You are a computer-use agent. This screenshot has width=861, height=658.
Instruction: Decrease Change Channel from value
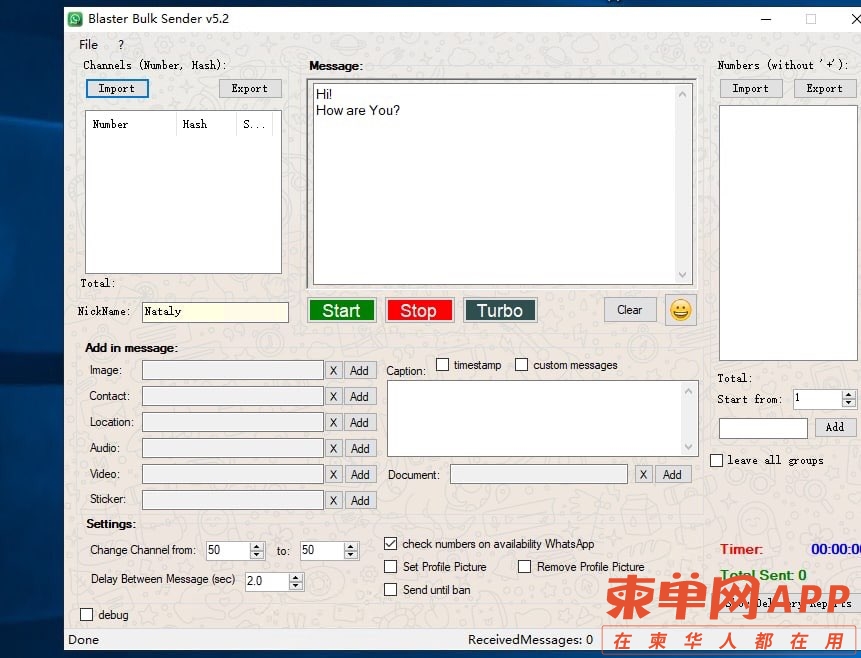coord(256,554)
